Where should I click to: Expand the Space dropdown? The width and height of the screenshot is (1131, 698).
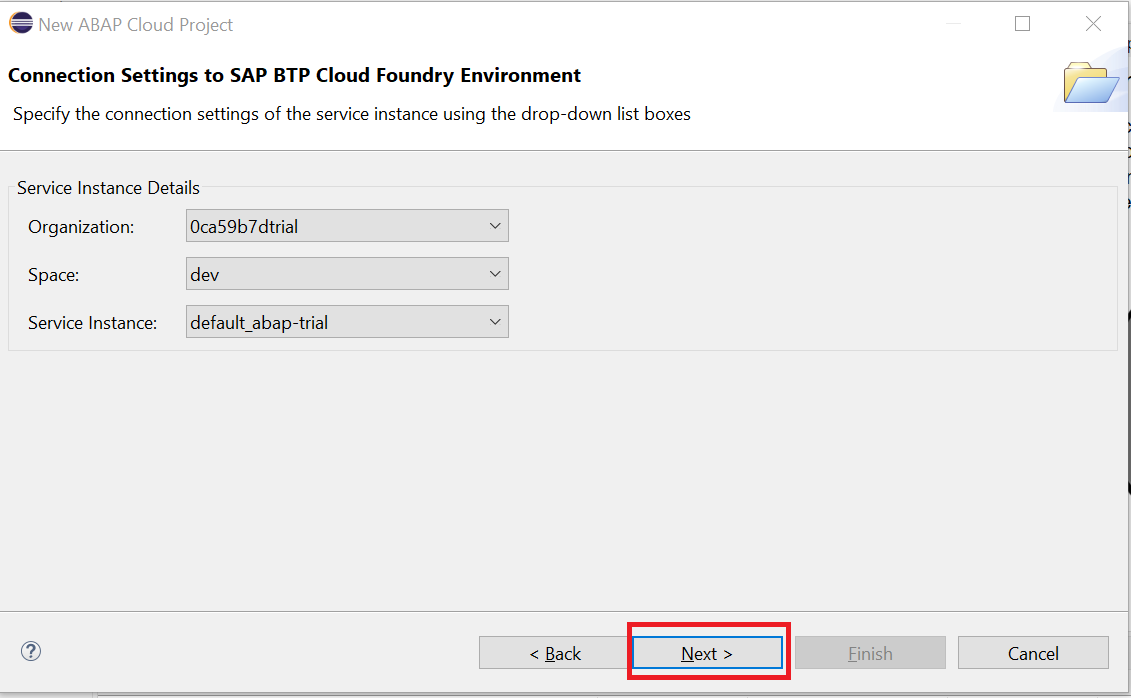click(495, 273)
